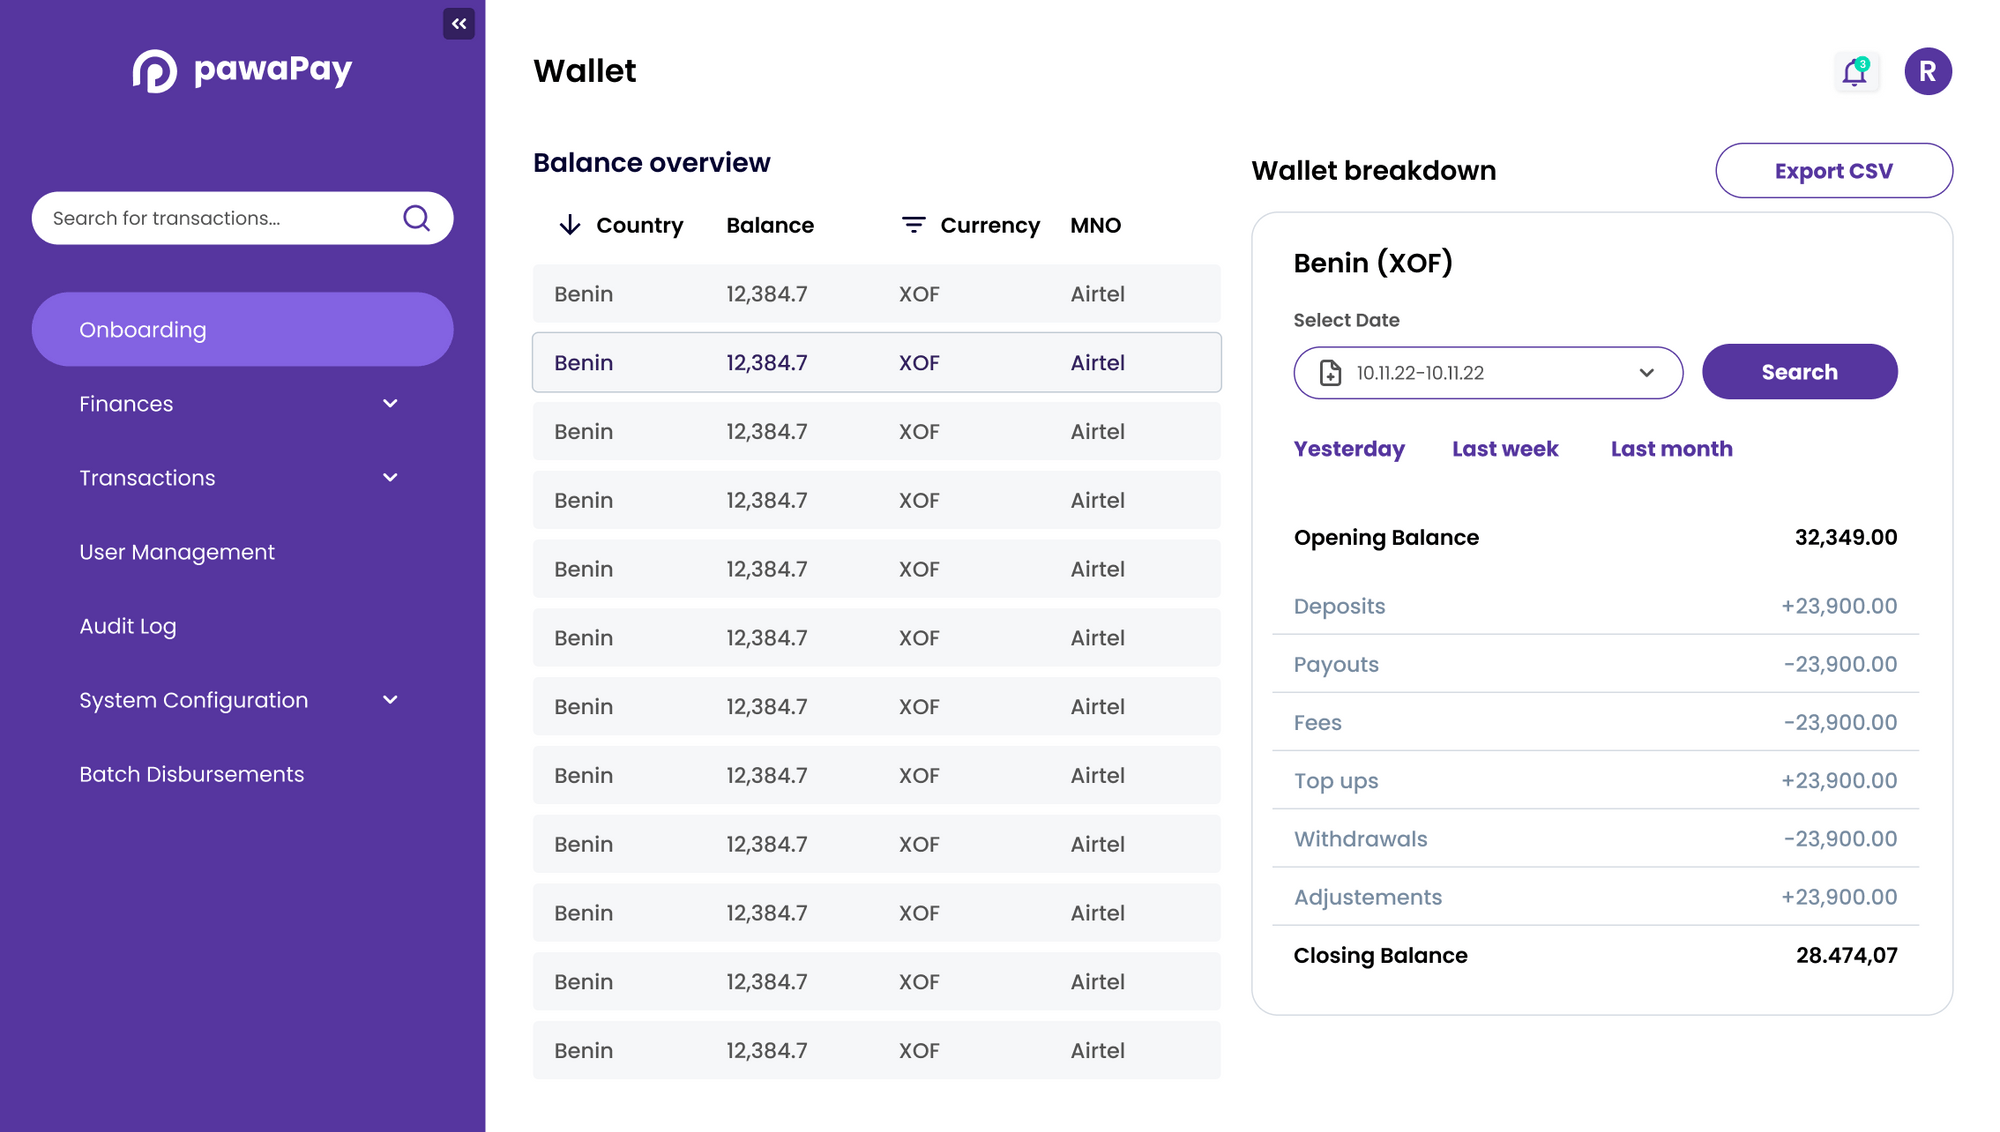Sort by Country using the arrow icon

568,225
